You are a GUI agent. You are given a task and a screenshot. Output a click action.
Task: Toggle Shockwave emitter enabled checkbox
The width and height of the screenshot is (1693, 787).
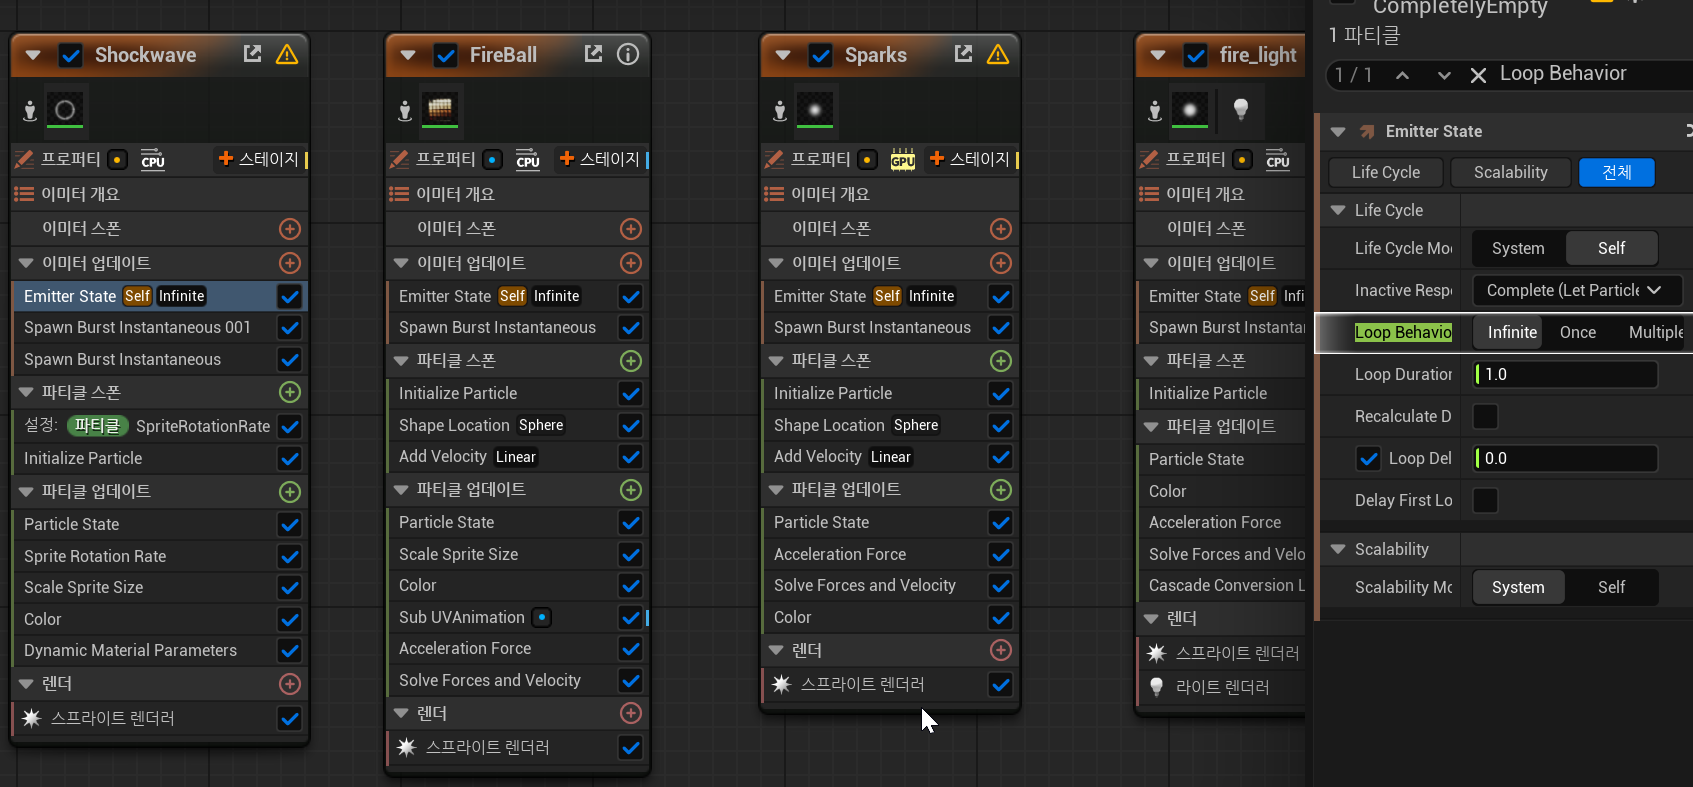coord(71,55)
